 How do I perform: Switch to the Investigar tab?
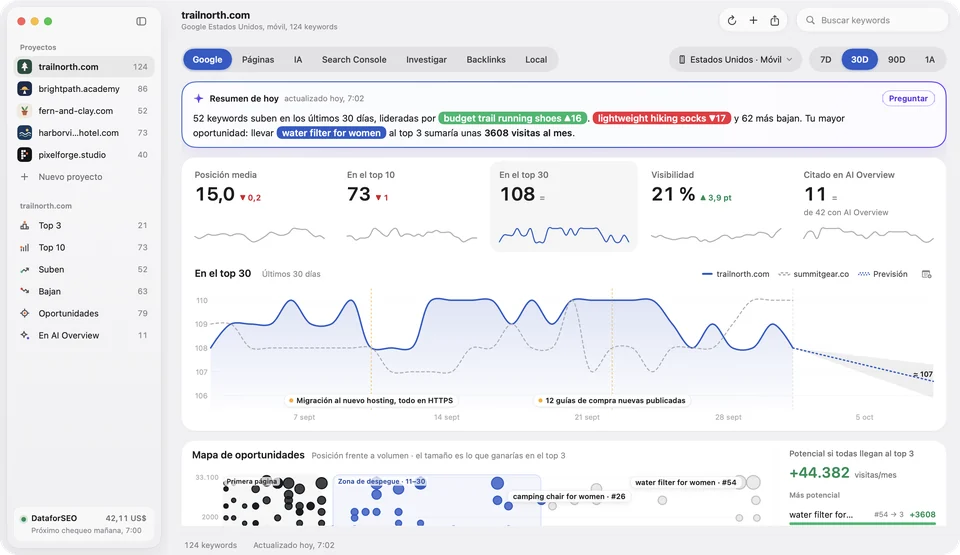point(426,59)
